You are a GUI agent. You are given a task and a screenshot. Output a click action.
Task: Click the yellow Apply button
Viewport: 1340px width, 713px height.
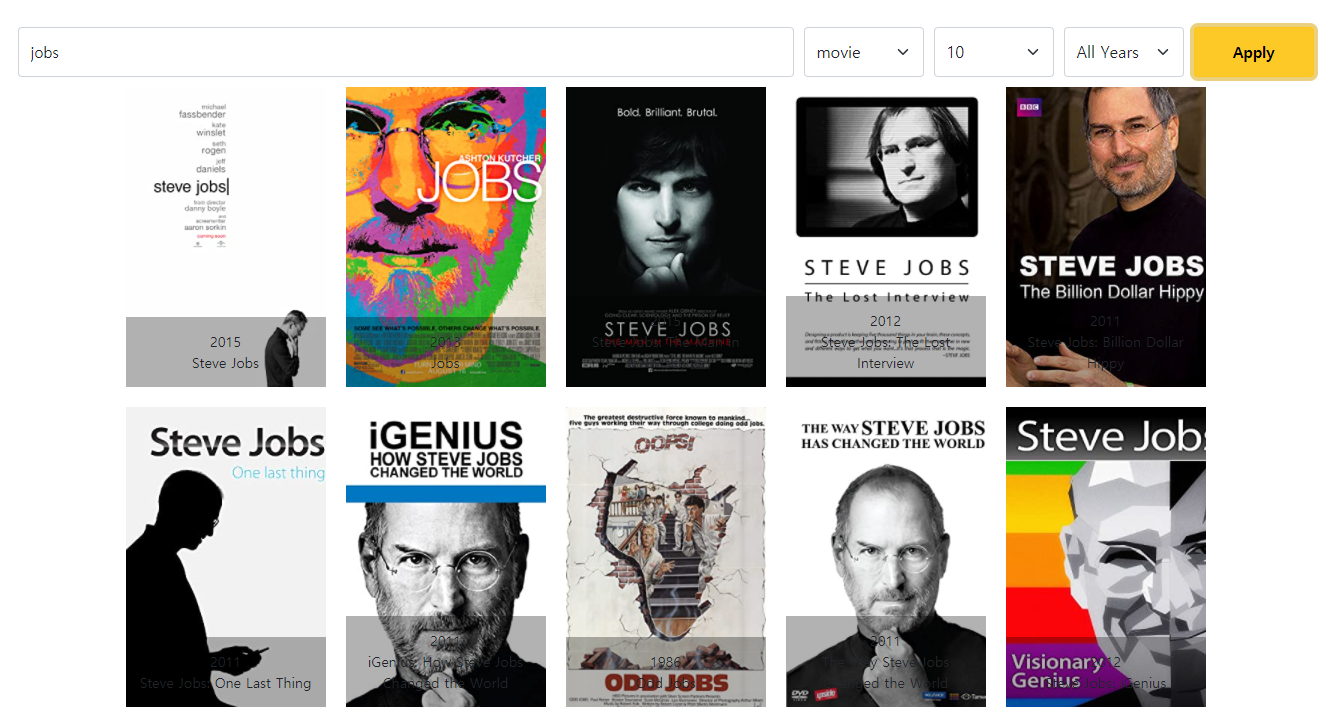coord(1254,52)
